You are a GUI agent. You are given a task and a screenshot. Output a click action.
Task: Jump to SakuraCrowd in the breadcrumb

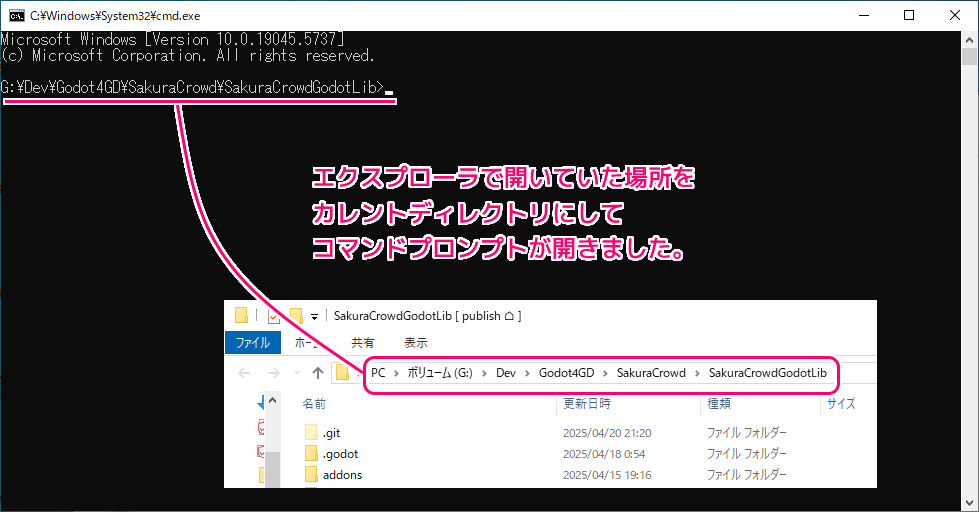[651, 373]
